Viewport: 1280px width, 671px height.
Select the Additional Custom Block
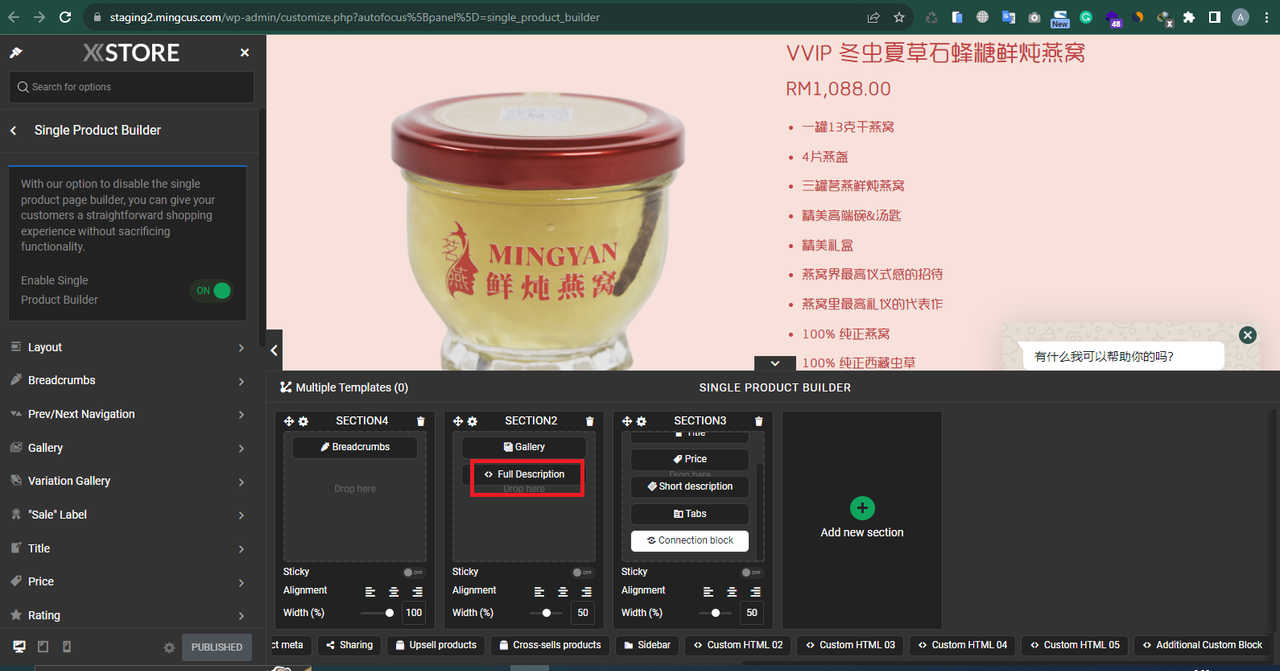point(1202,645)
